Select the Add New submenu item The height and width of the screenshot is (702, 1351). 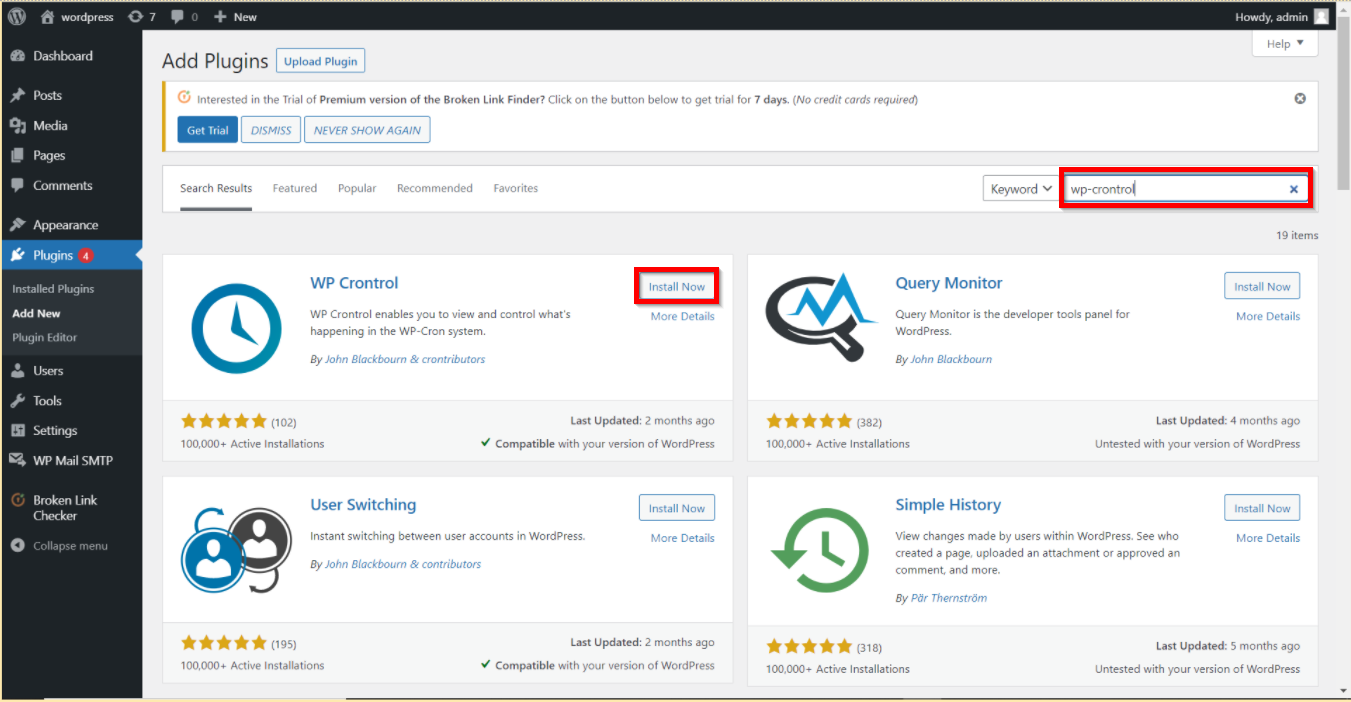36,313
